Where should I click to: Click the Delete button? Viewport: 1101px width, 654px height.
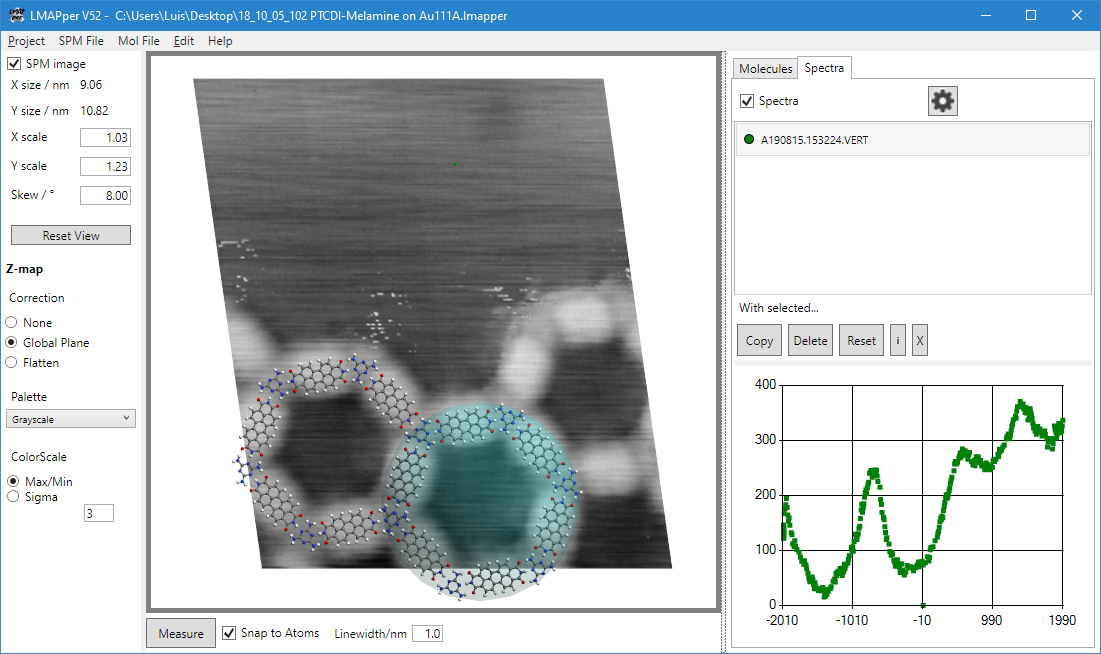tap(810, 340)
